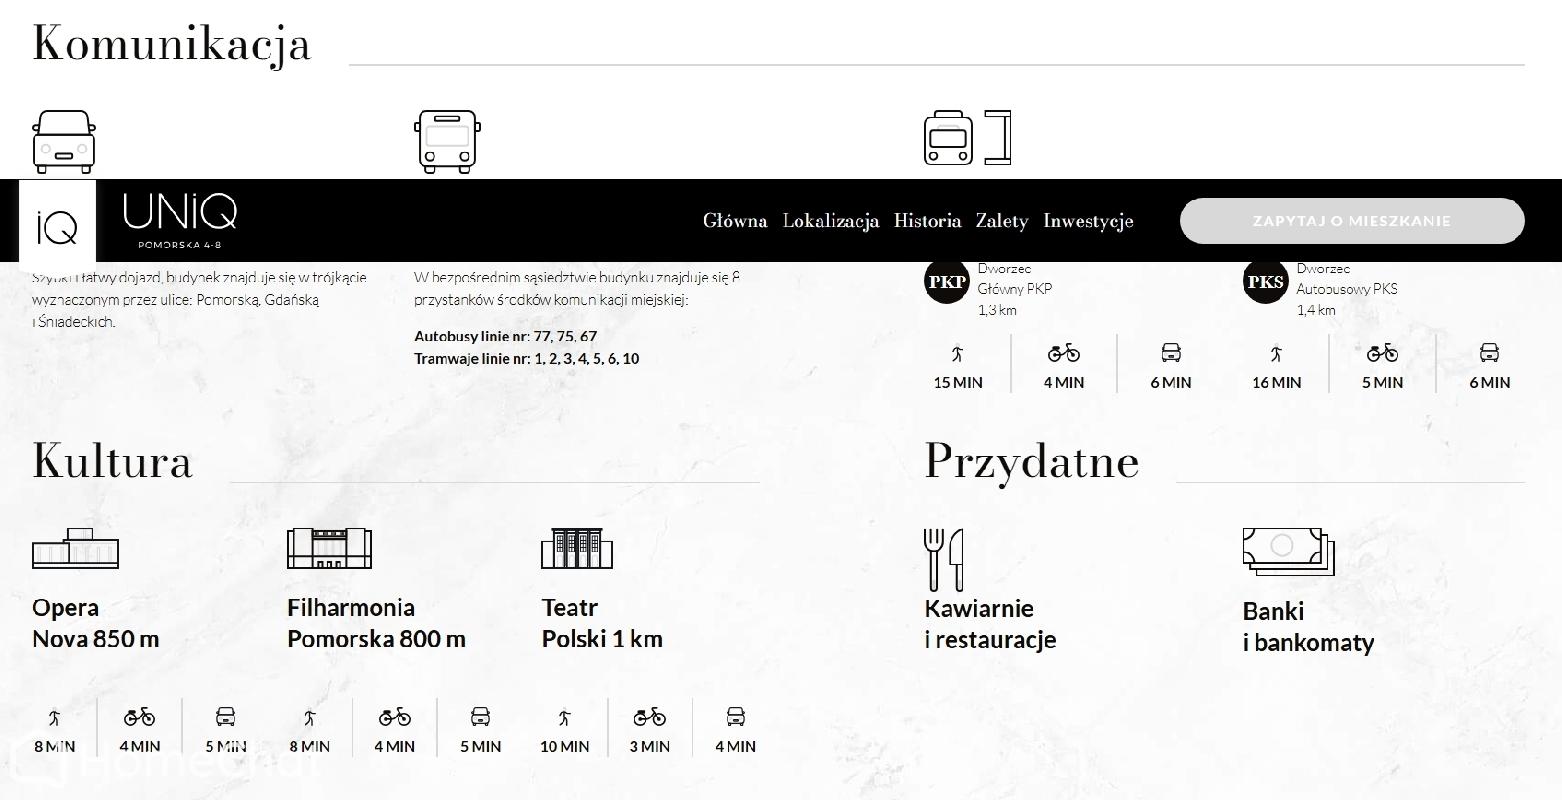Select Teatr bicycle icon above 3 MIN
The width and height of the screenshot is (1562, 800).
point(650,717)
